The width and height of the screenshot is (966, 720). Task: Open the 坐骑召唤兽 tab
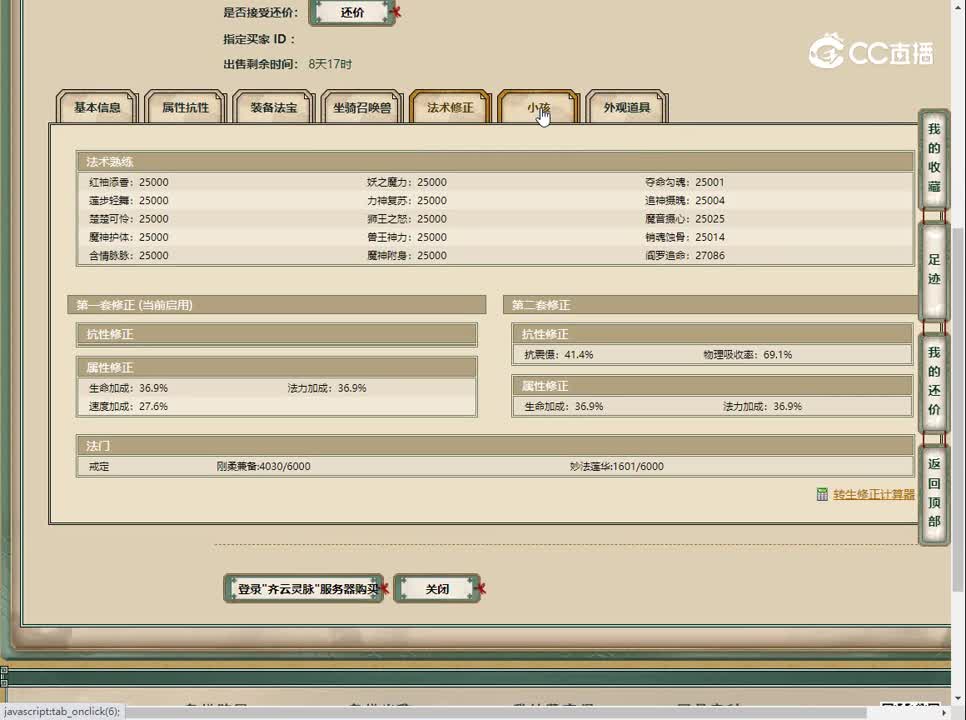coord(361,108)
